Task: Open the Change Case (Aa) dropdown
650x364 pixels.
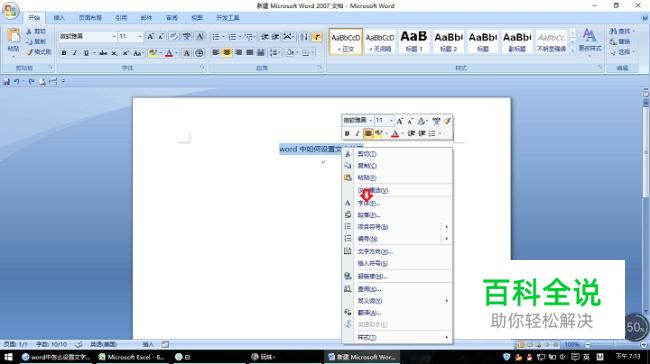Action: pos(138,53)
